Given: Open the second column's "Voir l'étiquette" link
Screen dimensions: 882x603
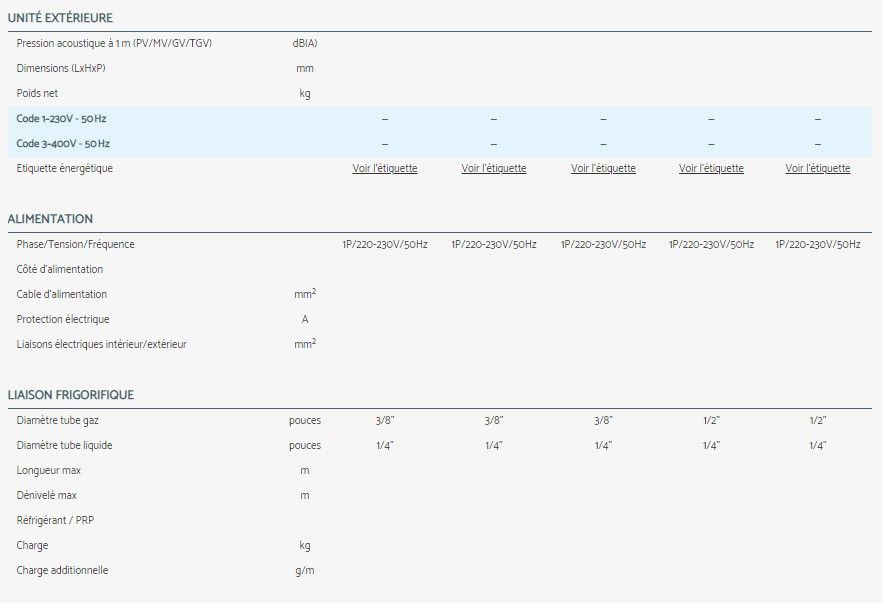Looking at the screenshot, I should [x=493, y=169].
